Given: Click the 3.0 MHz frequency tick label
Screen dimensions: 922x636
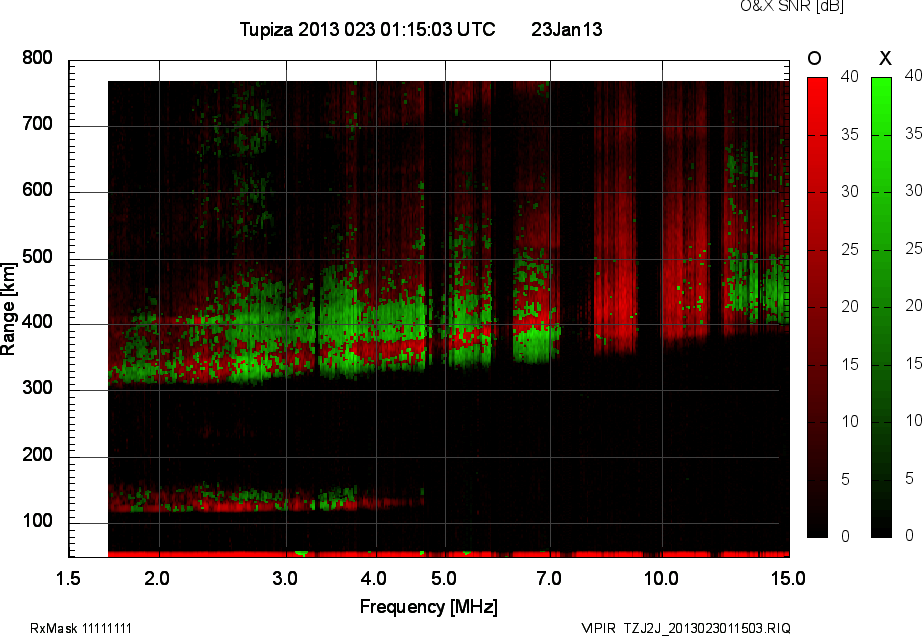Looking at the screenshot, I should tap(285, 578).
